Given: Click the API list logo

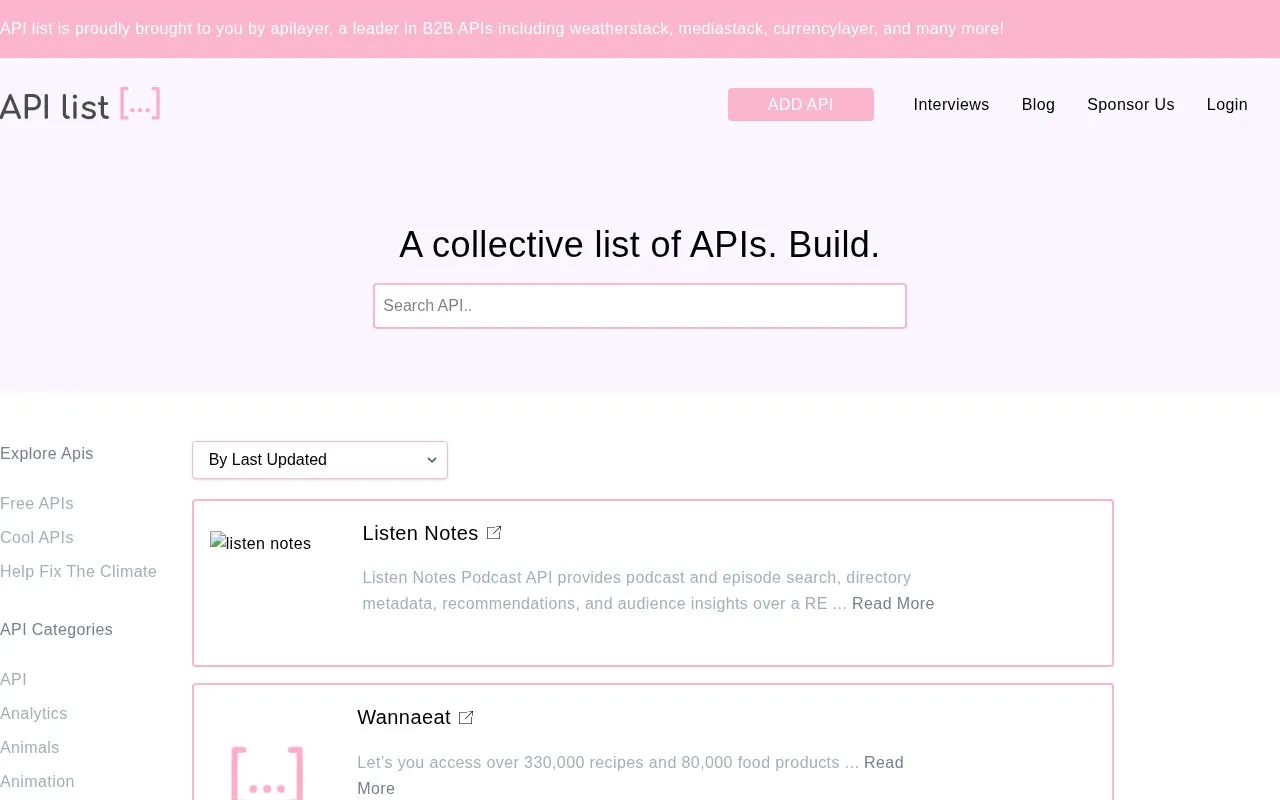Looking at the screenshot, I should click(x=80, y=104).
